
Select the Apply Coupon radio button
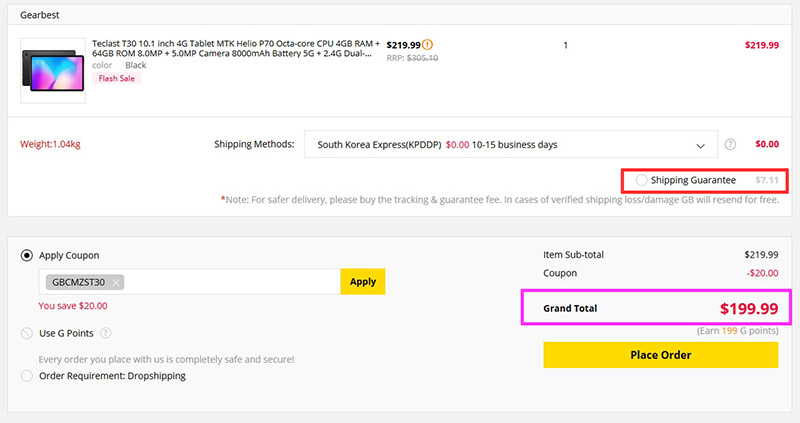tap(27, 255)
